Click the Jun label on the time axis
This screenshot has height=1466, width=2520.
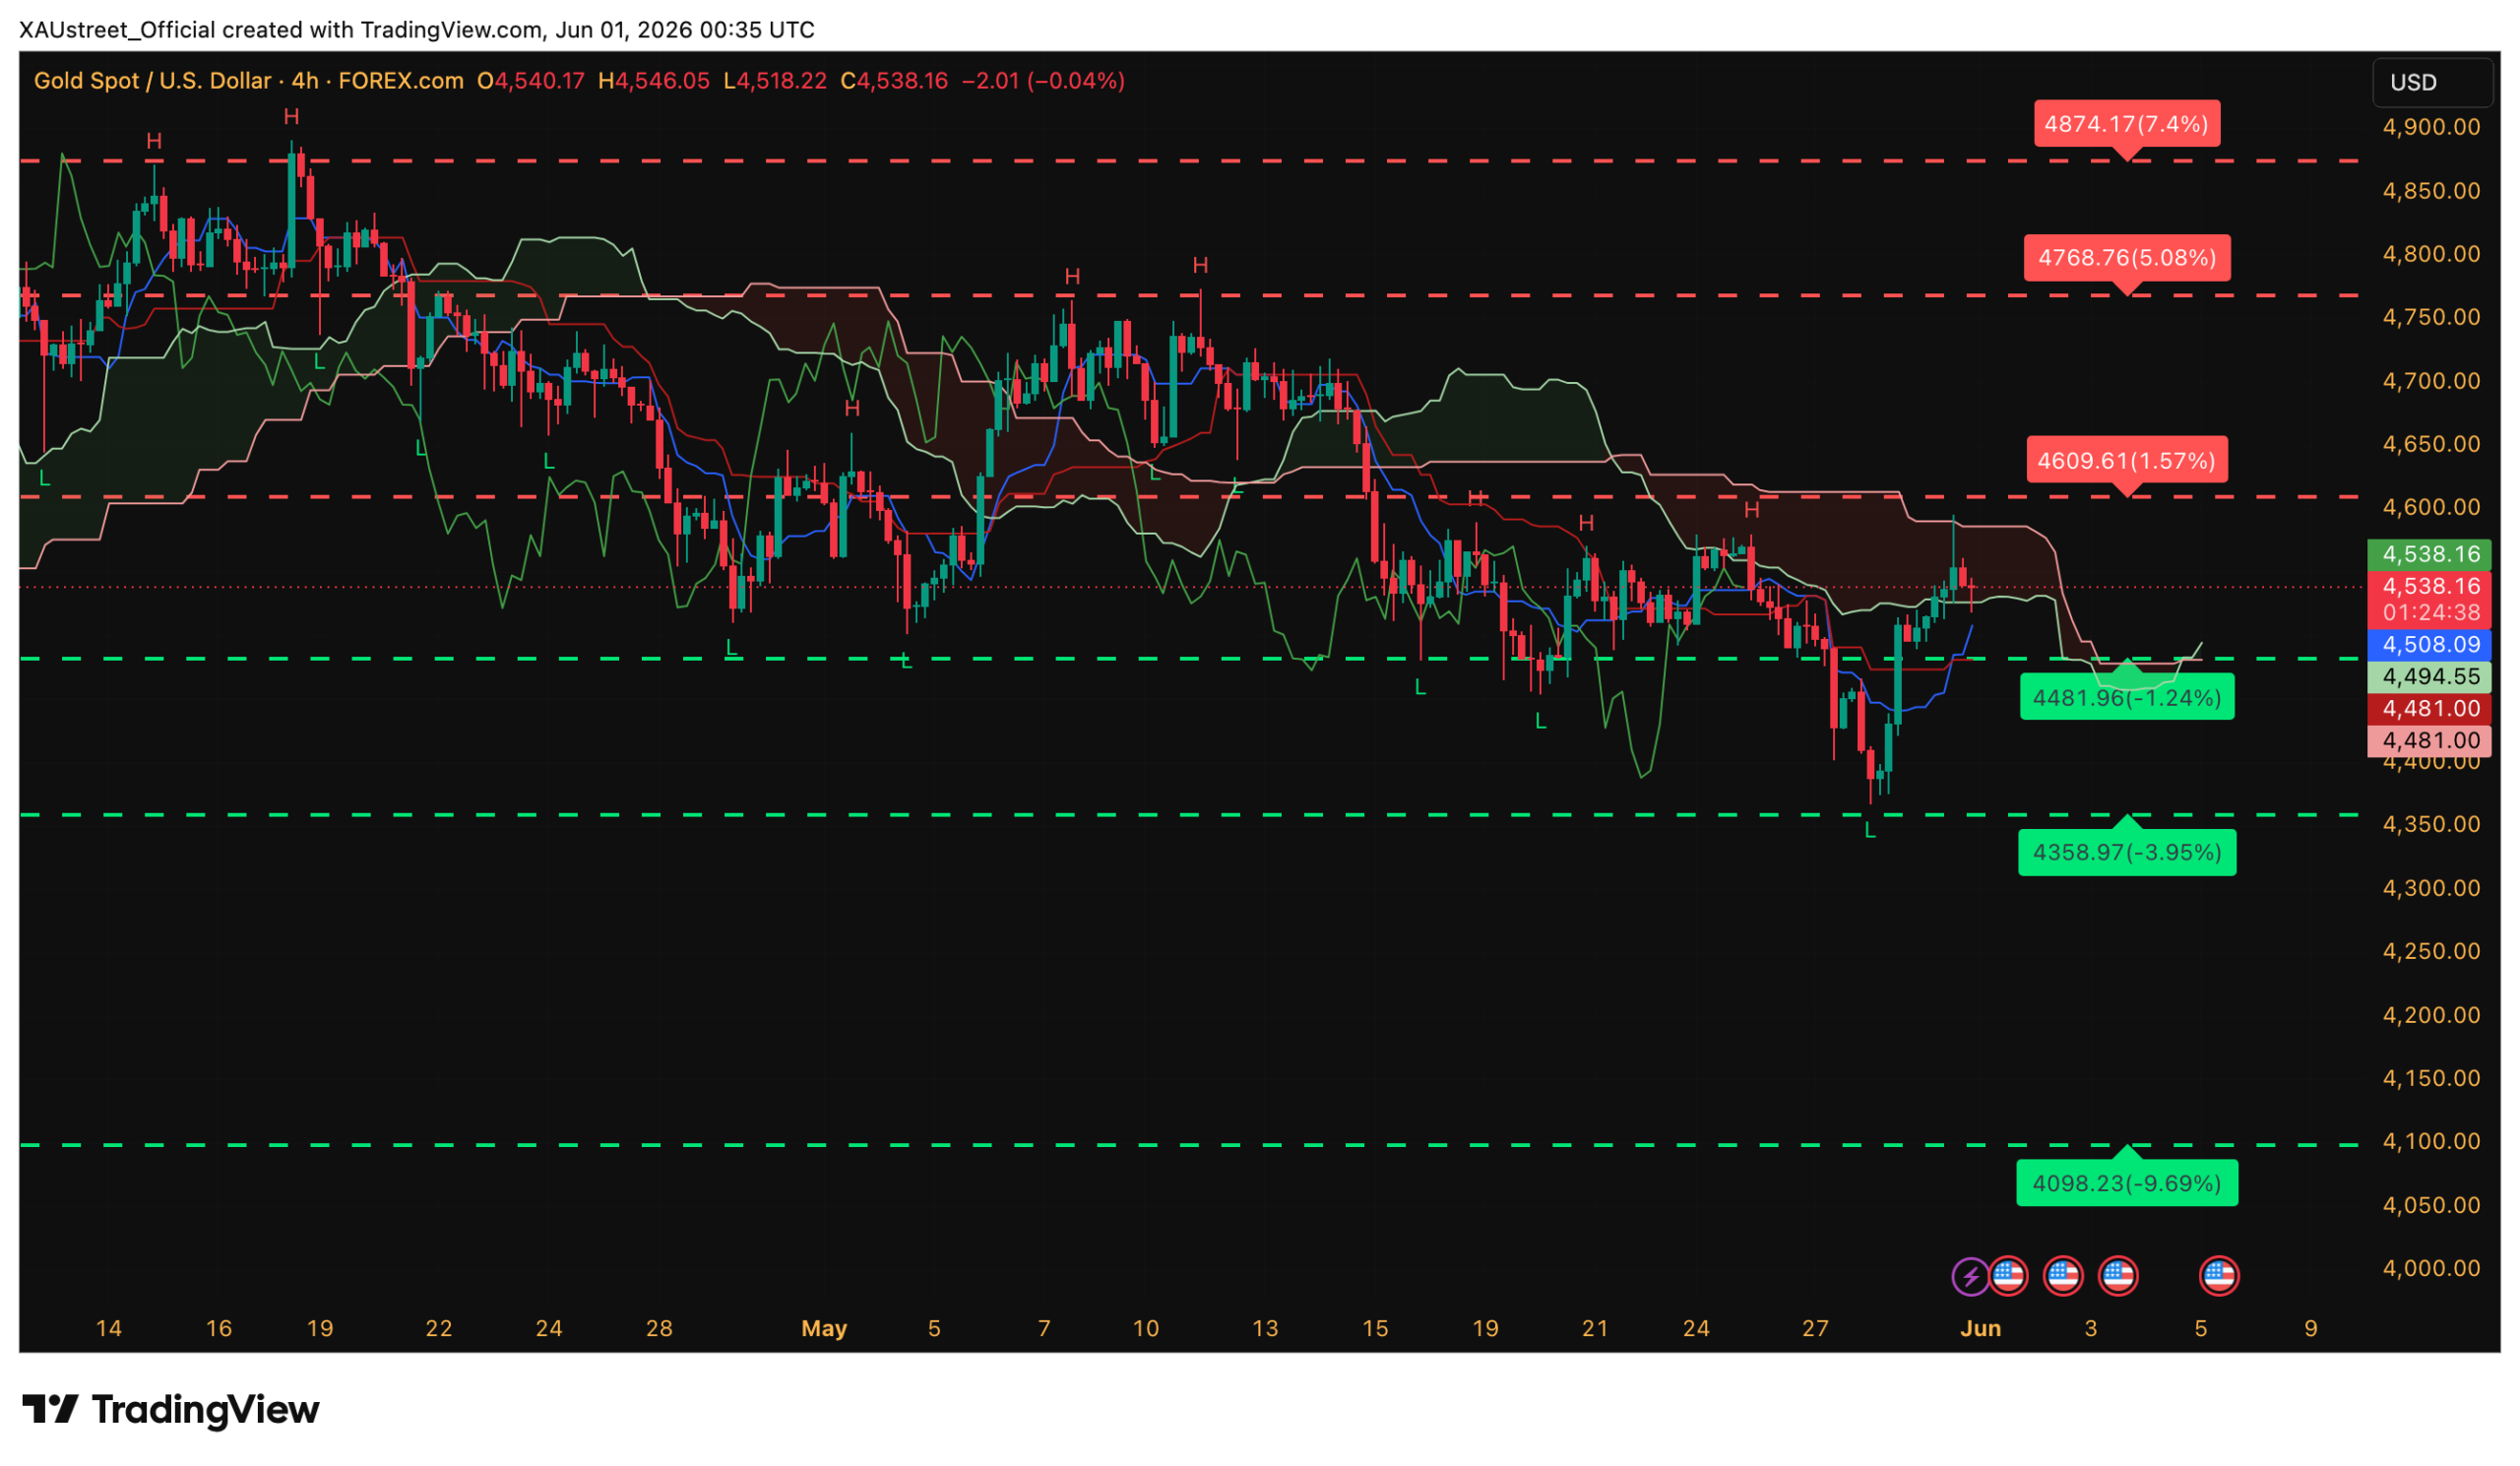[1980, 1329]
